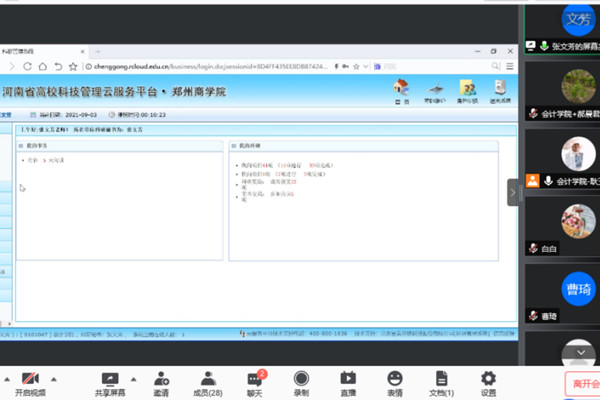Open meeting settings 设置
Image resolution: width=600 pixels, height=400 pixels.
pos(488,384)
